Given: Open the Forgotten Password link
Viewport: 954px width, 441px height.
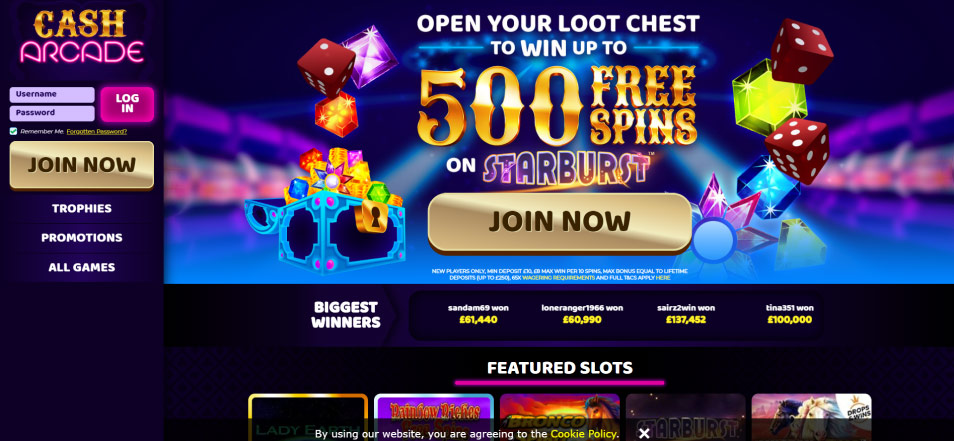Looking at the screenshot, I should pyautogui.click(x=97, y=131).
